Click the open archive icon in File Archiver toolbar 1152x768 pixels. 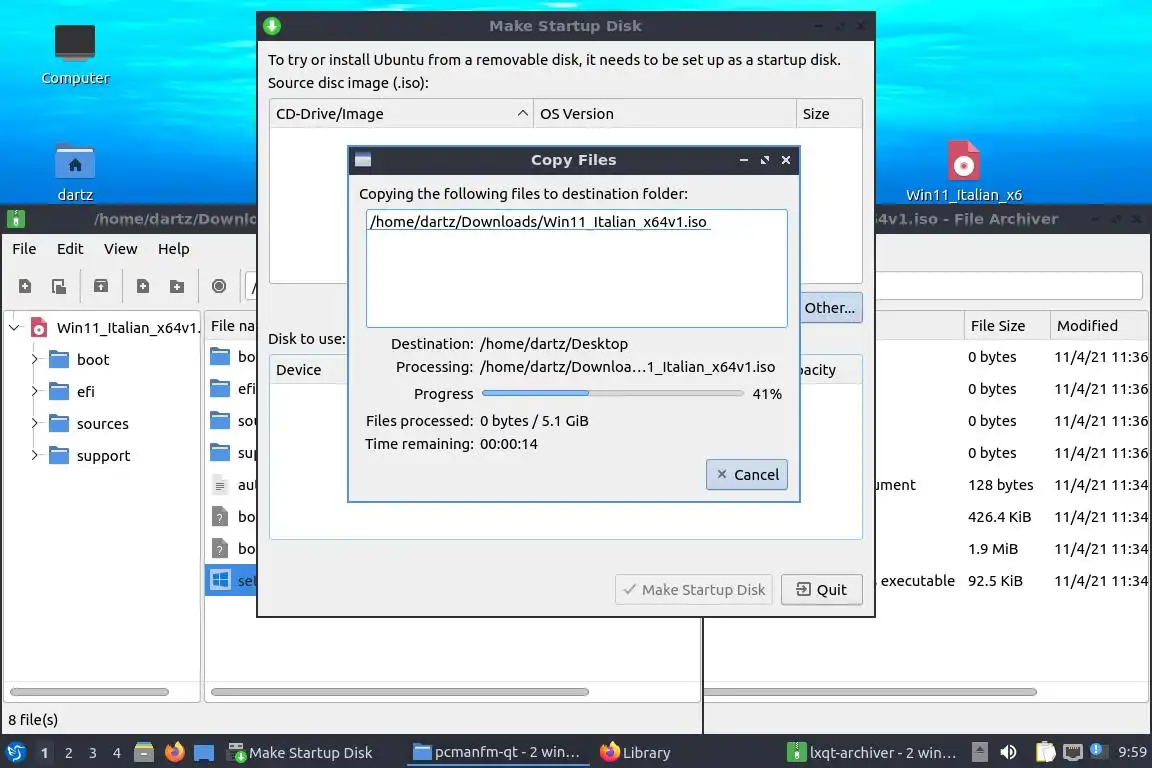(x=59, y=286)
